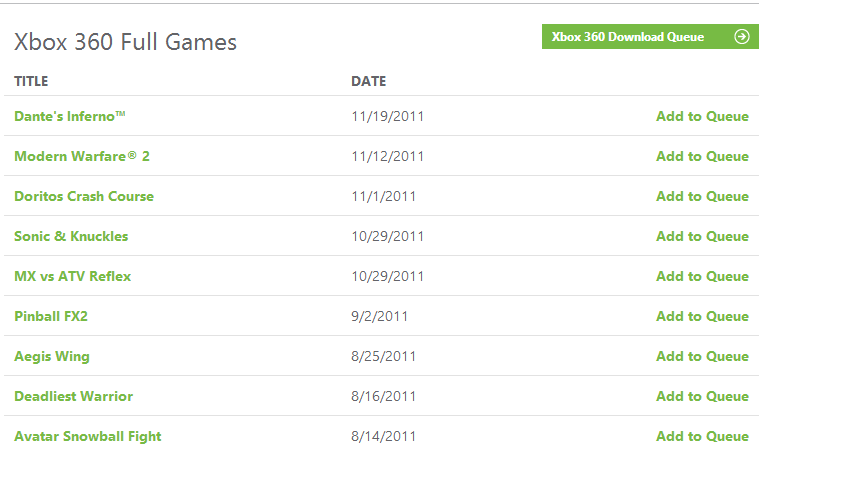Add Dante's Inferno to the queue
Image resolution: width=851 pixels, height=477 pixels.
click(702, 116)
